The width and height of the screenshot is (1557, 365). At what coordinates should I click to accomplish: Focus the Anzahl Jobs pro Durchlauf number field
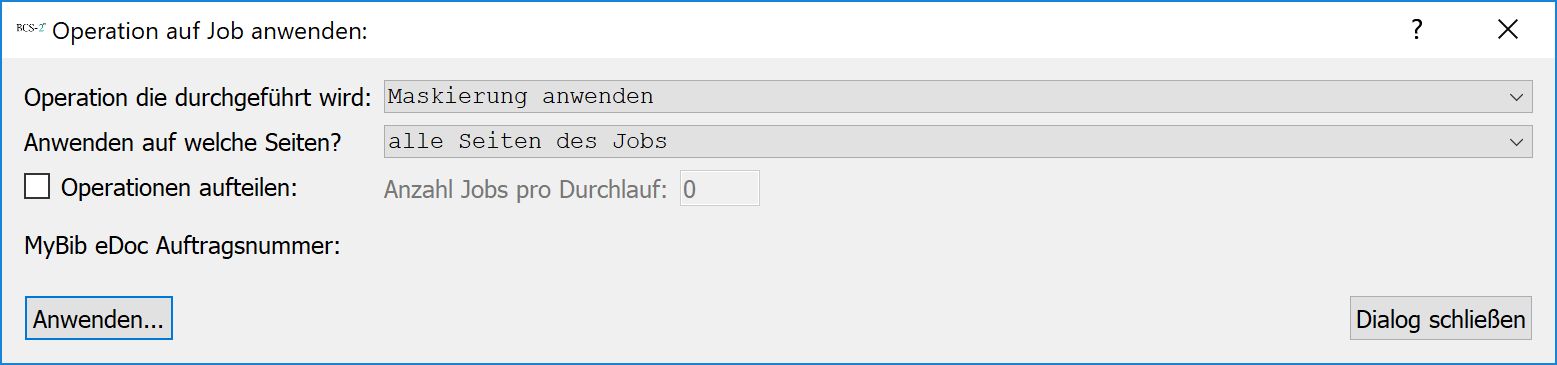click(x=720, y=188)
